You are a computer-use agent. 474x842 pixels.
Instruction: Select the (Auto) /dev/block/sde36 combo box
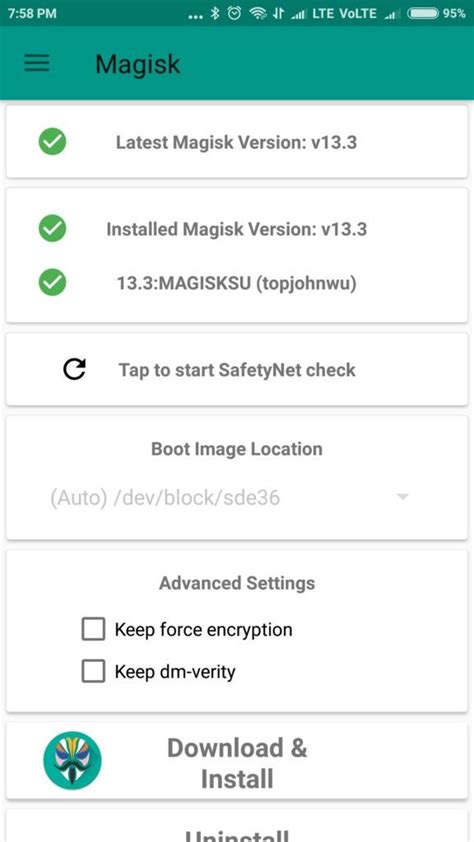point(230,498)
